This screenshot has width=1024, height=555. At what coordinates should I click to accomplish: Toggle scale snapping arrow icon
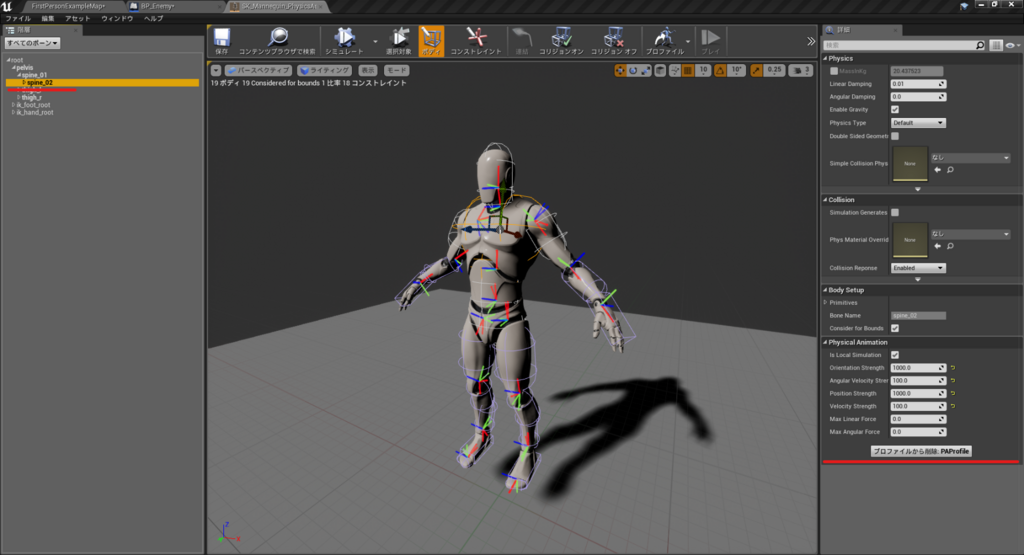pos(756,71)
